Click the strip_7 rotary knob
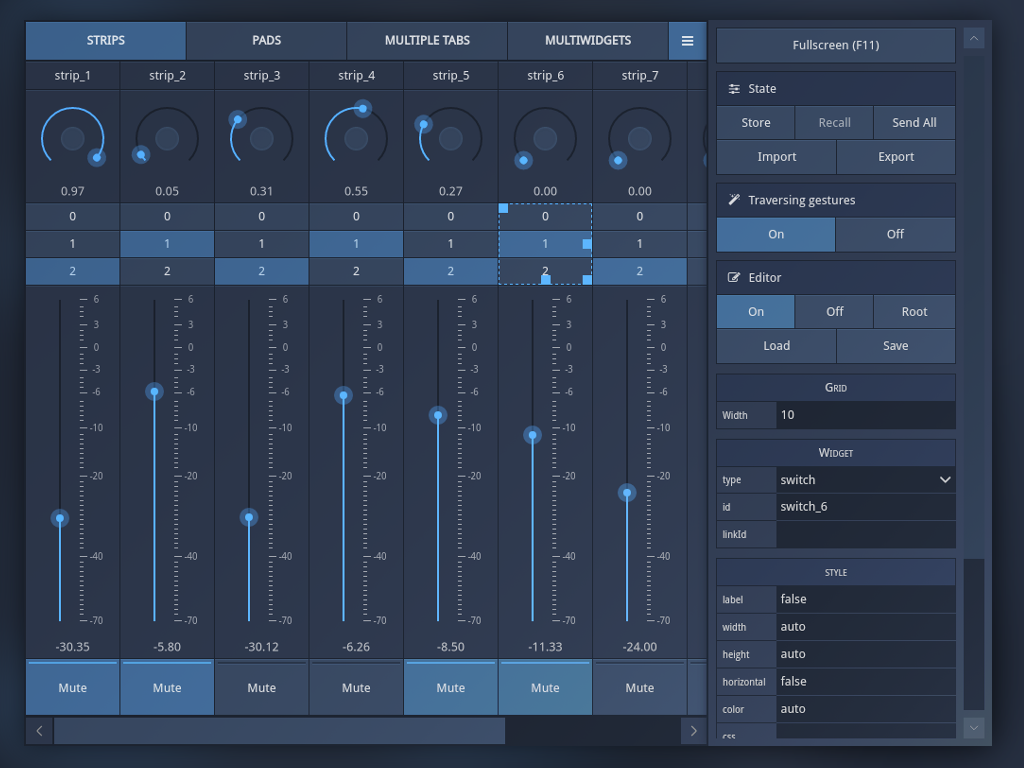 point(640,139)
